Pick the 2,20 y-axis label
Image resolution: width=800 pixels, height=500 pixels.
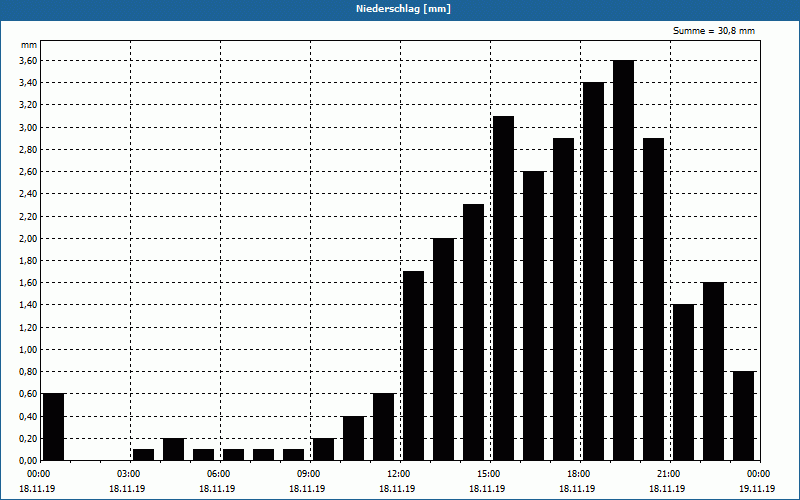[29, 216]
